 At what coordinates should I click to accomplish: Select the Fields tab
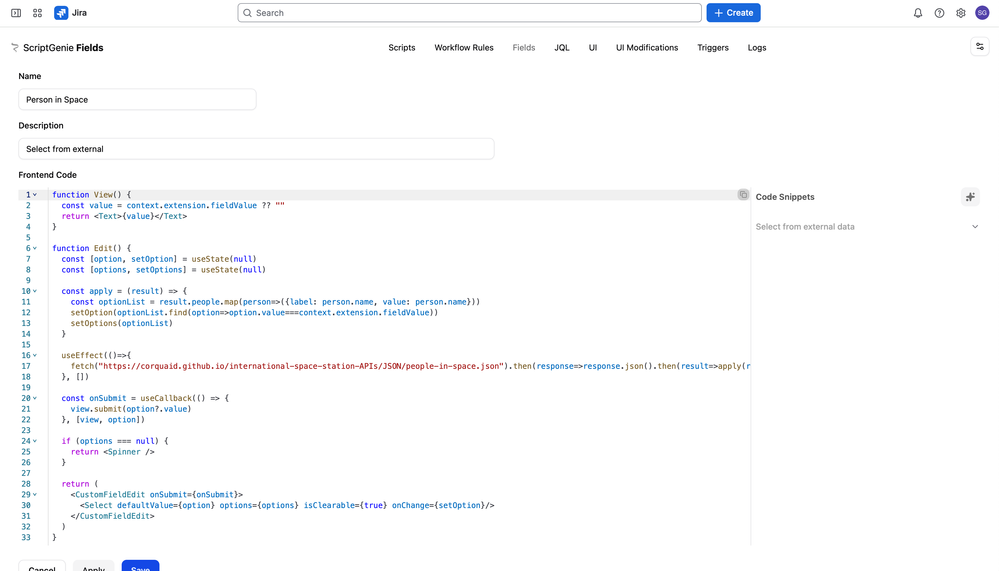(x=524, y=48)
